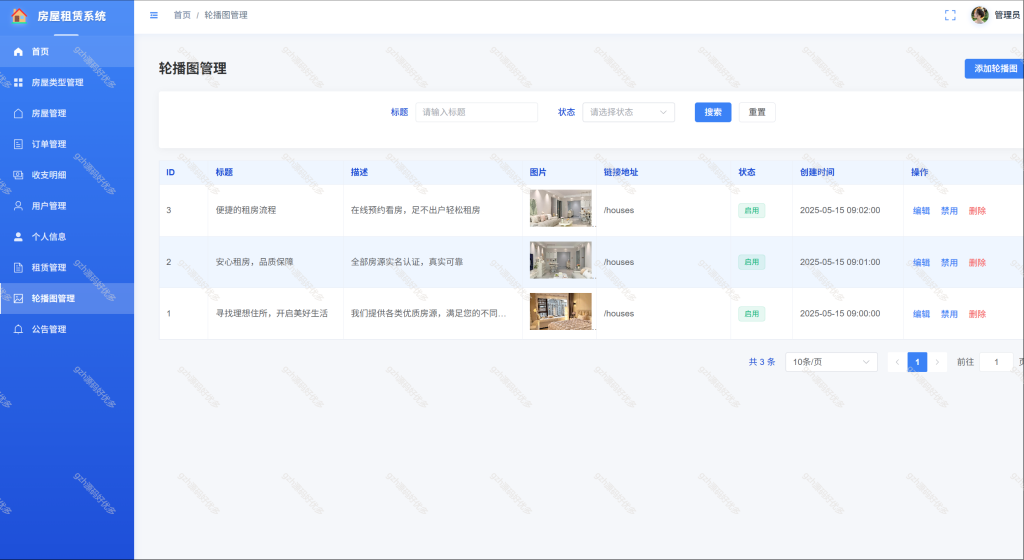Edit the 寻找理想住所 row
Viewport: 1024px width, 560px height.
(921, 314)
